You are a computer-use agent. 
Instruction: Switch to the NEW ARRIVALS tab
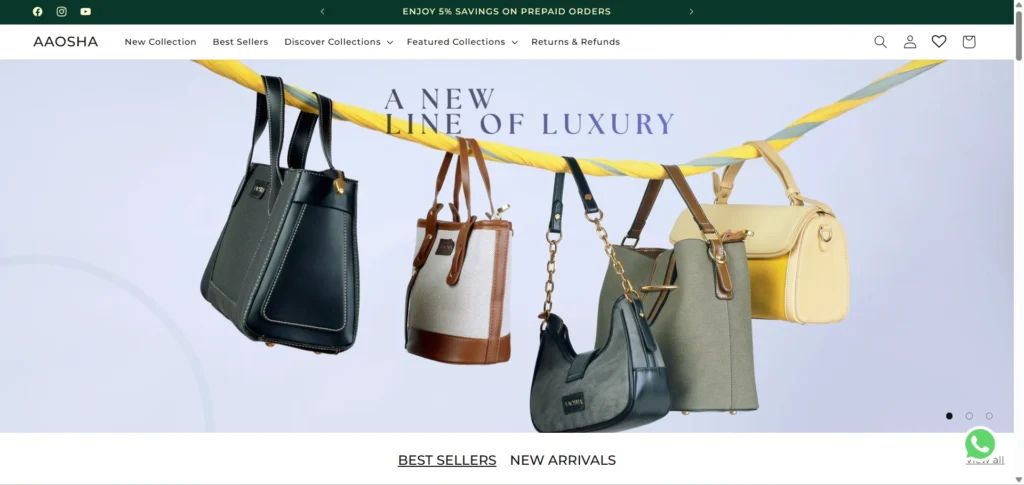(563, 460)
